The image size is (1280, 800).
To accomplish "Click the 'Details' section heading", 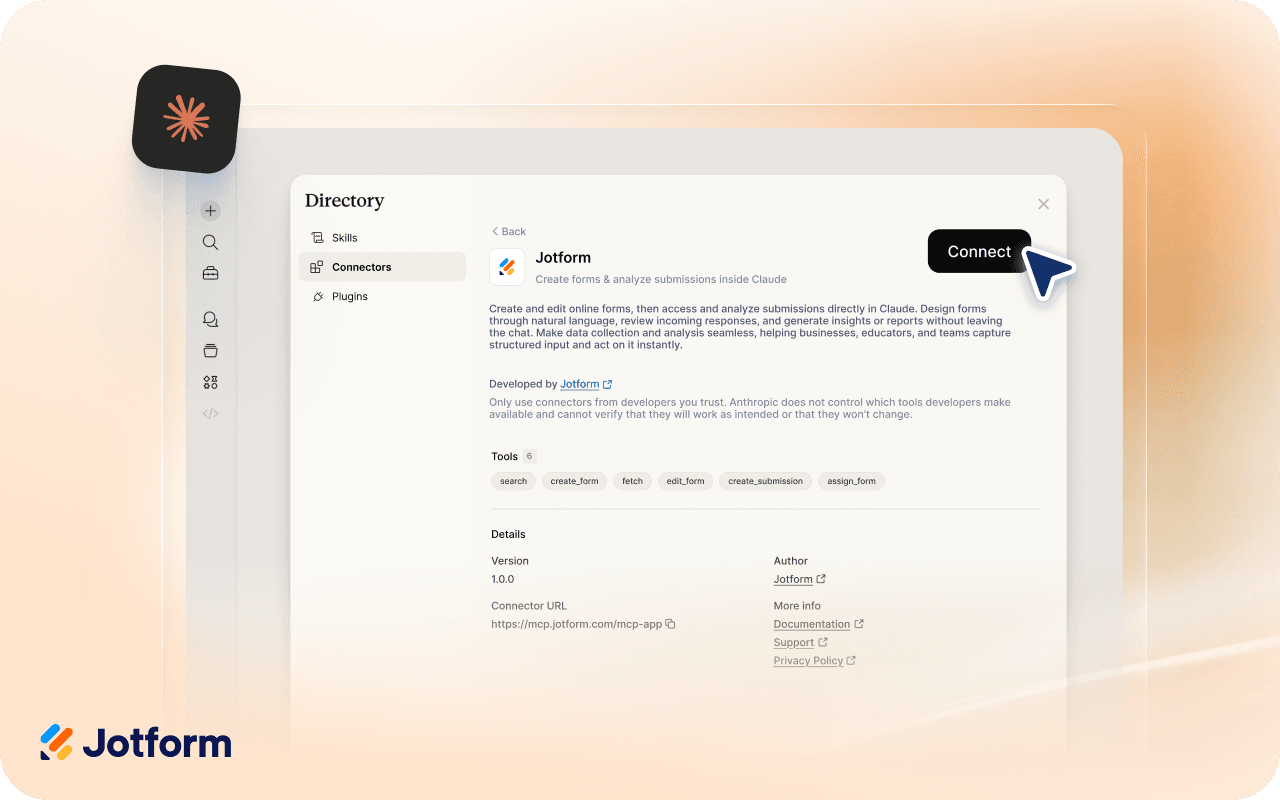I will (x=508, y=534).
